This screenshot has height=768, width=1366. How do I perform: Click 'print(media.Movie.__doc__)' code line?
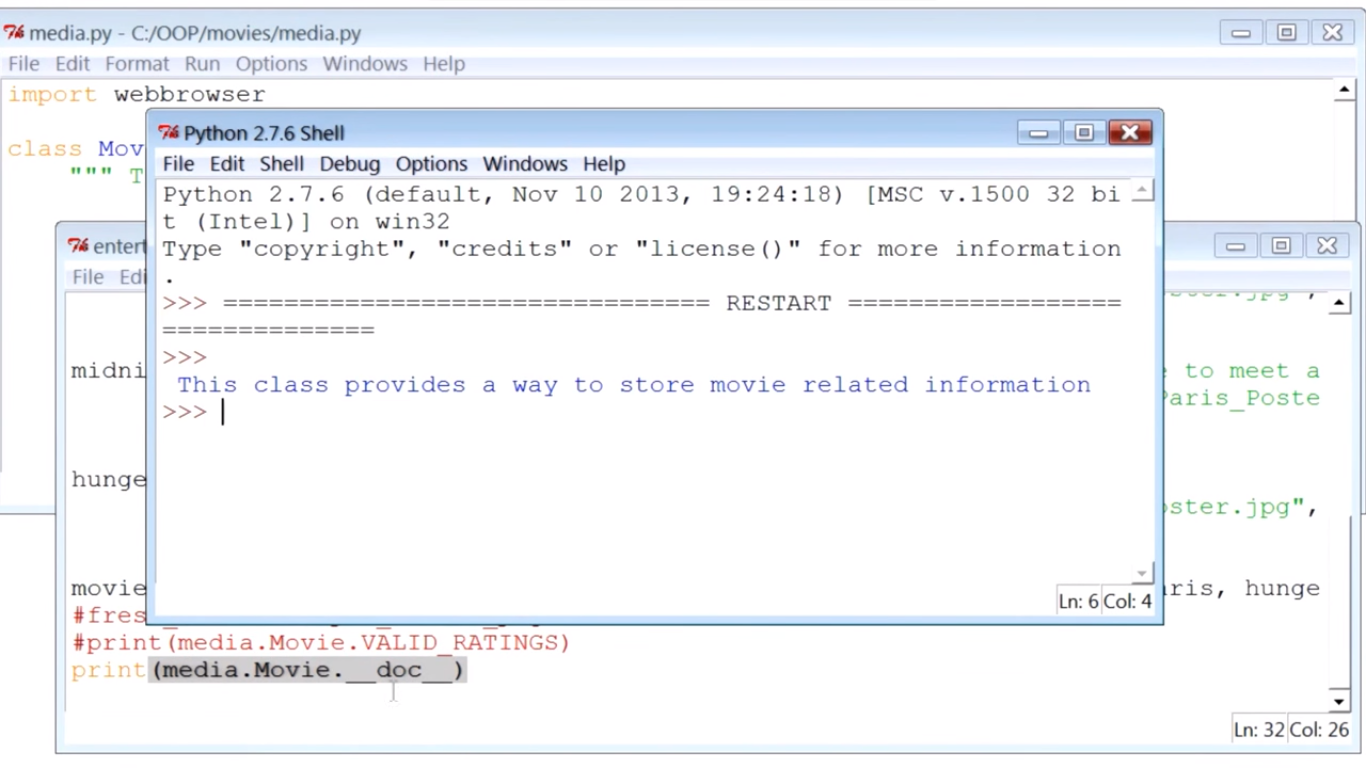(x=269, y=670)
